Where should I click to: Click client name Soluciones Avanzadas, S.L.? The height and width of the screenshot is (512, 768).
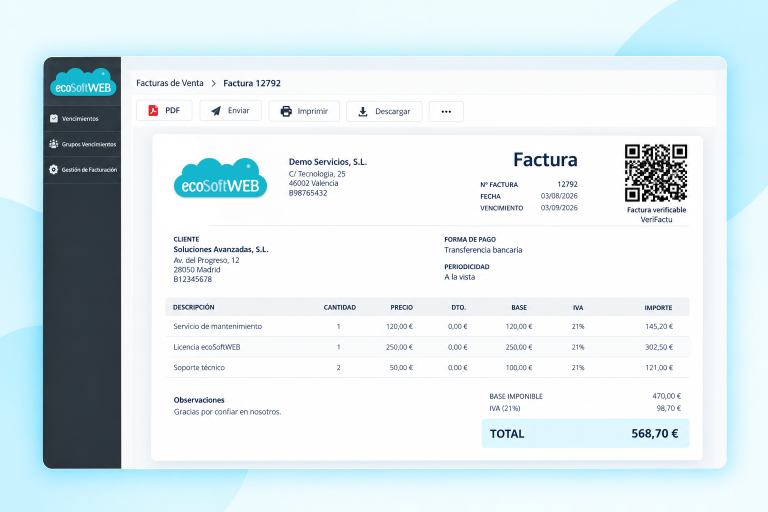221,249
